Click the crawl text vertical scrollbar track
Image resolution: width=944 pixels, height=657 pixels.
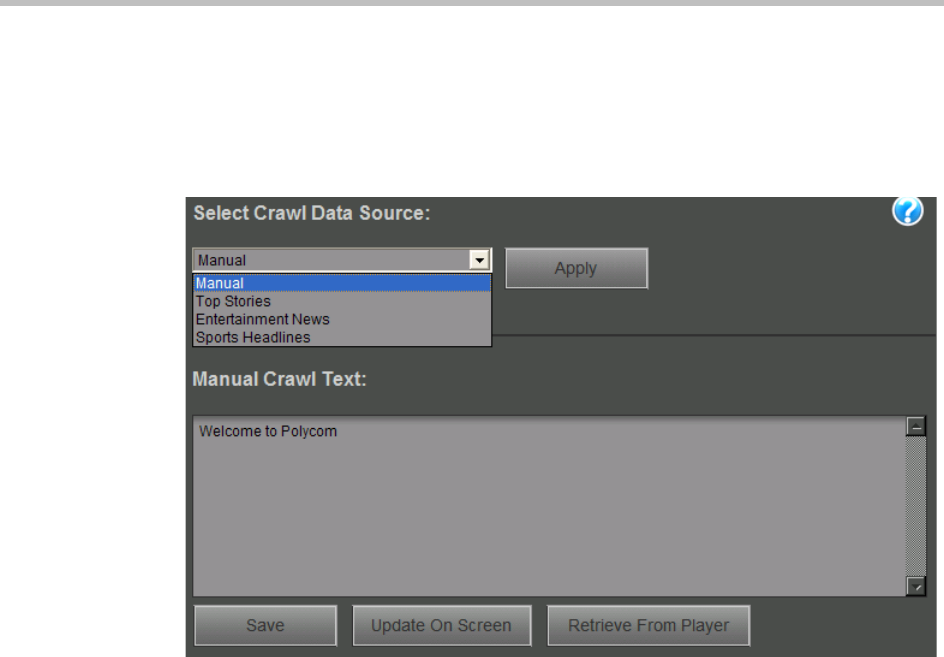(x=914, y=505)
